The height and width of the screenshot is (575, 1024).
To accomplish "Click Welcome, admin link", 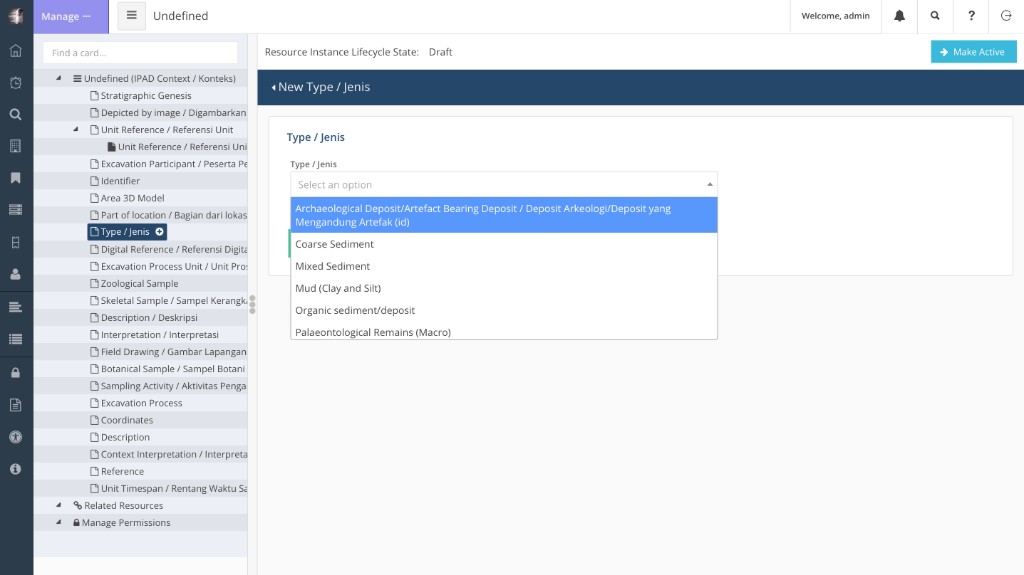I will pyautogui.click(x=835, y=16).
